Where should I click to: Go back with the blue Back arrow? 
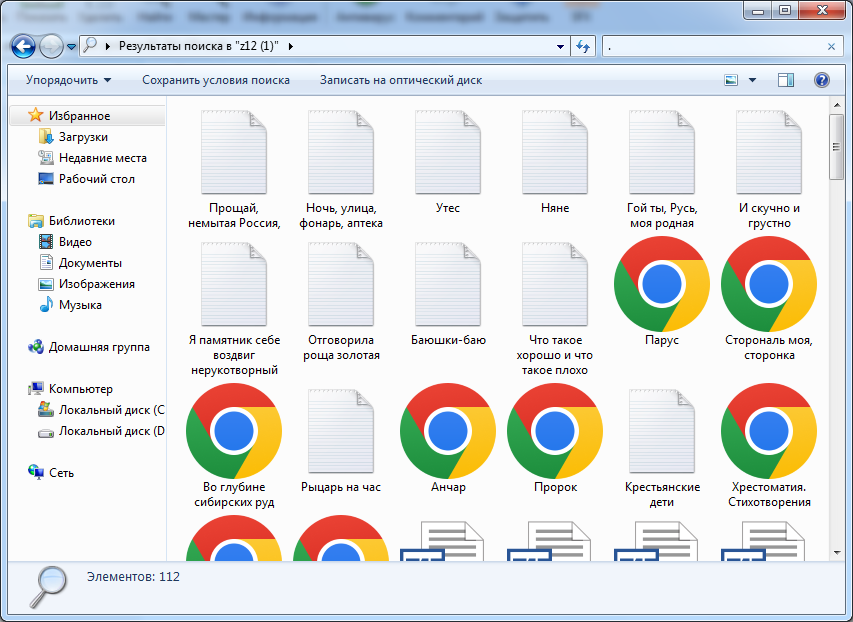(x=23, y=47)
